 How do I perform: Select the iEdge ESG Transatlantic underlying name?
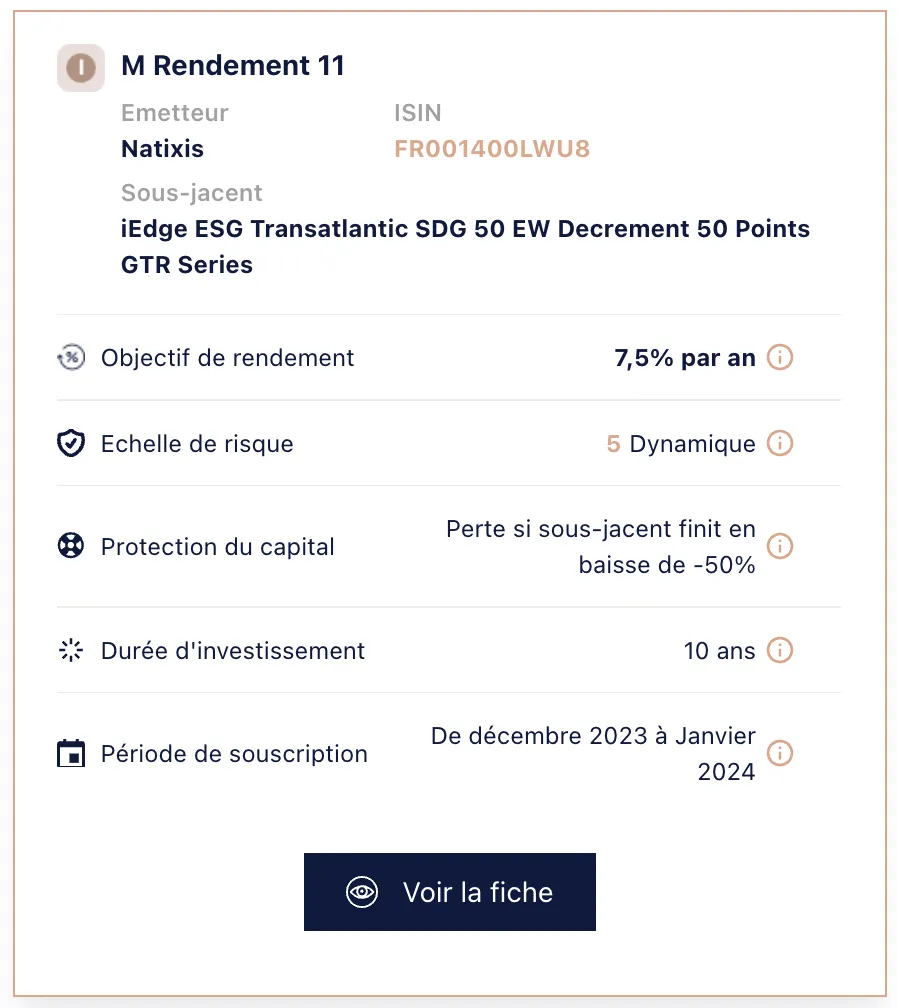coord(465,229)
